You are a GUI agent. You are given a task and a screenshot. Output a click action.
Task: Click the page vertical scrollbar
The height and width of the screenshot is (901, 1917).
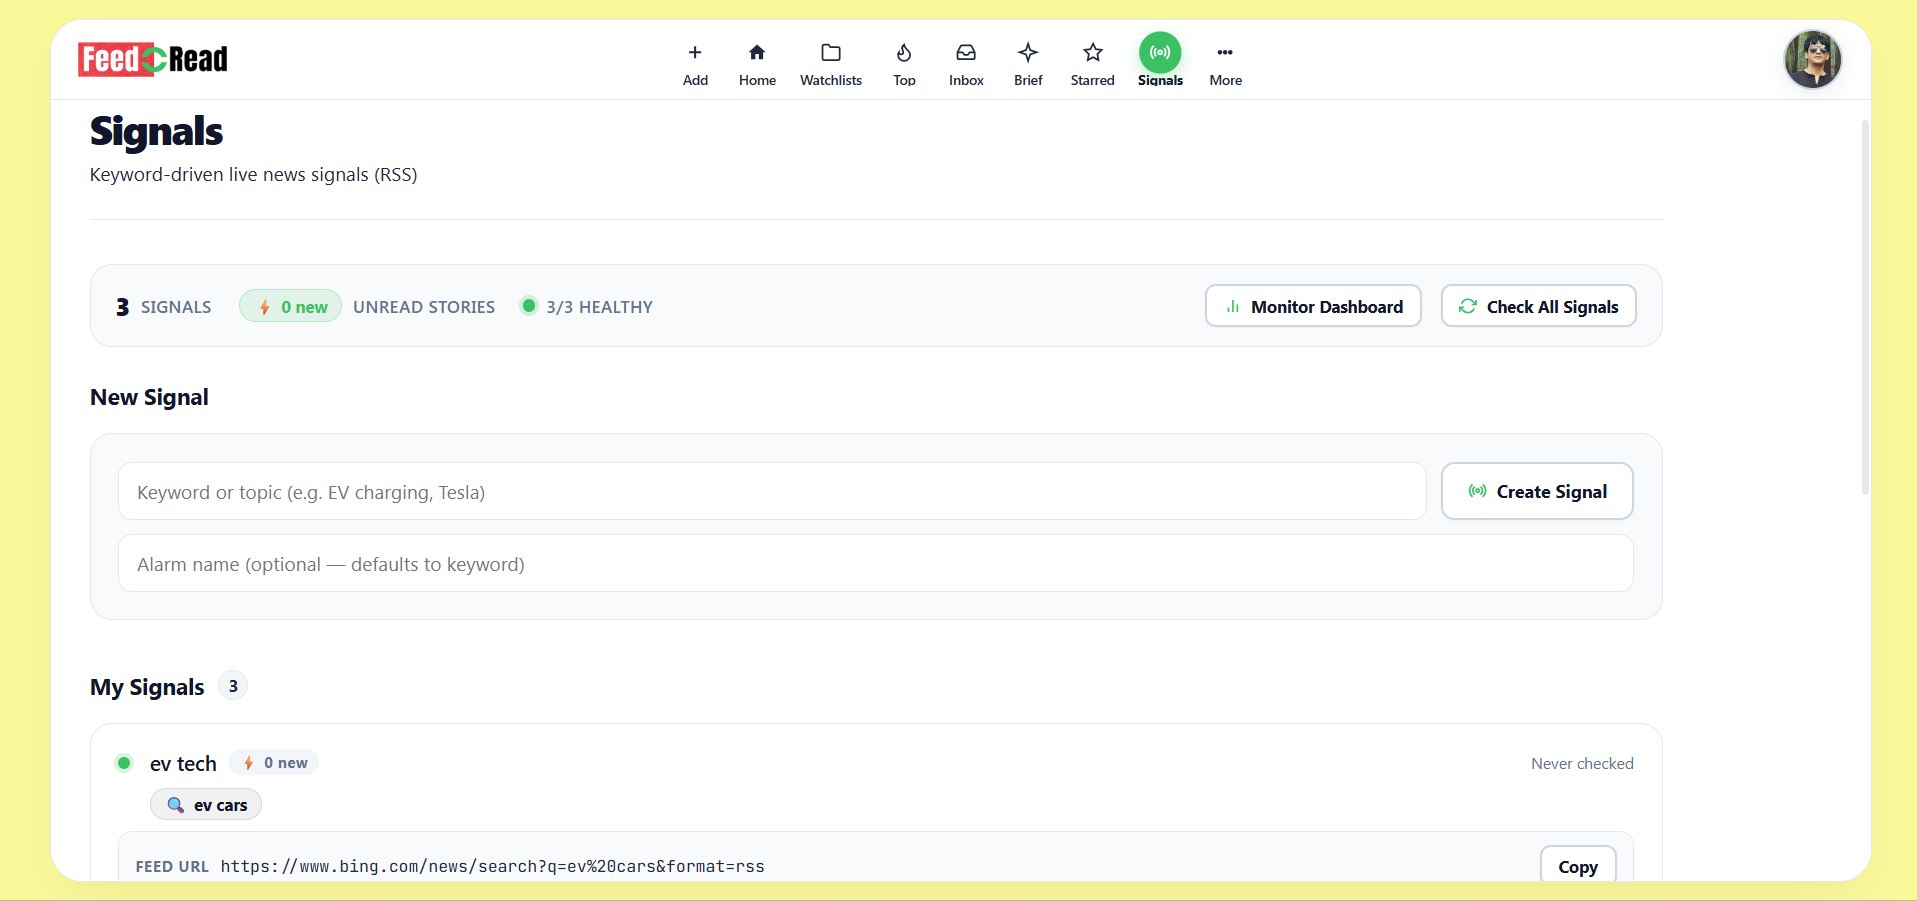click(x=1864, y=307)
